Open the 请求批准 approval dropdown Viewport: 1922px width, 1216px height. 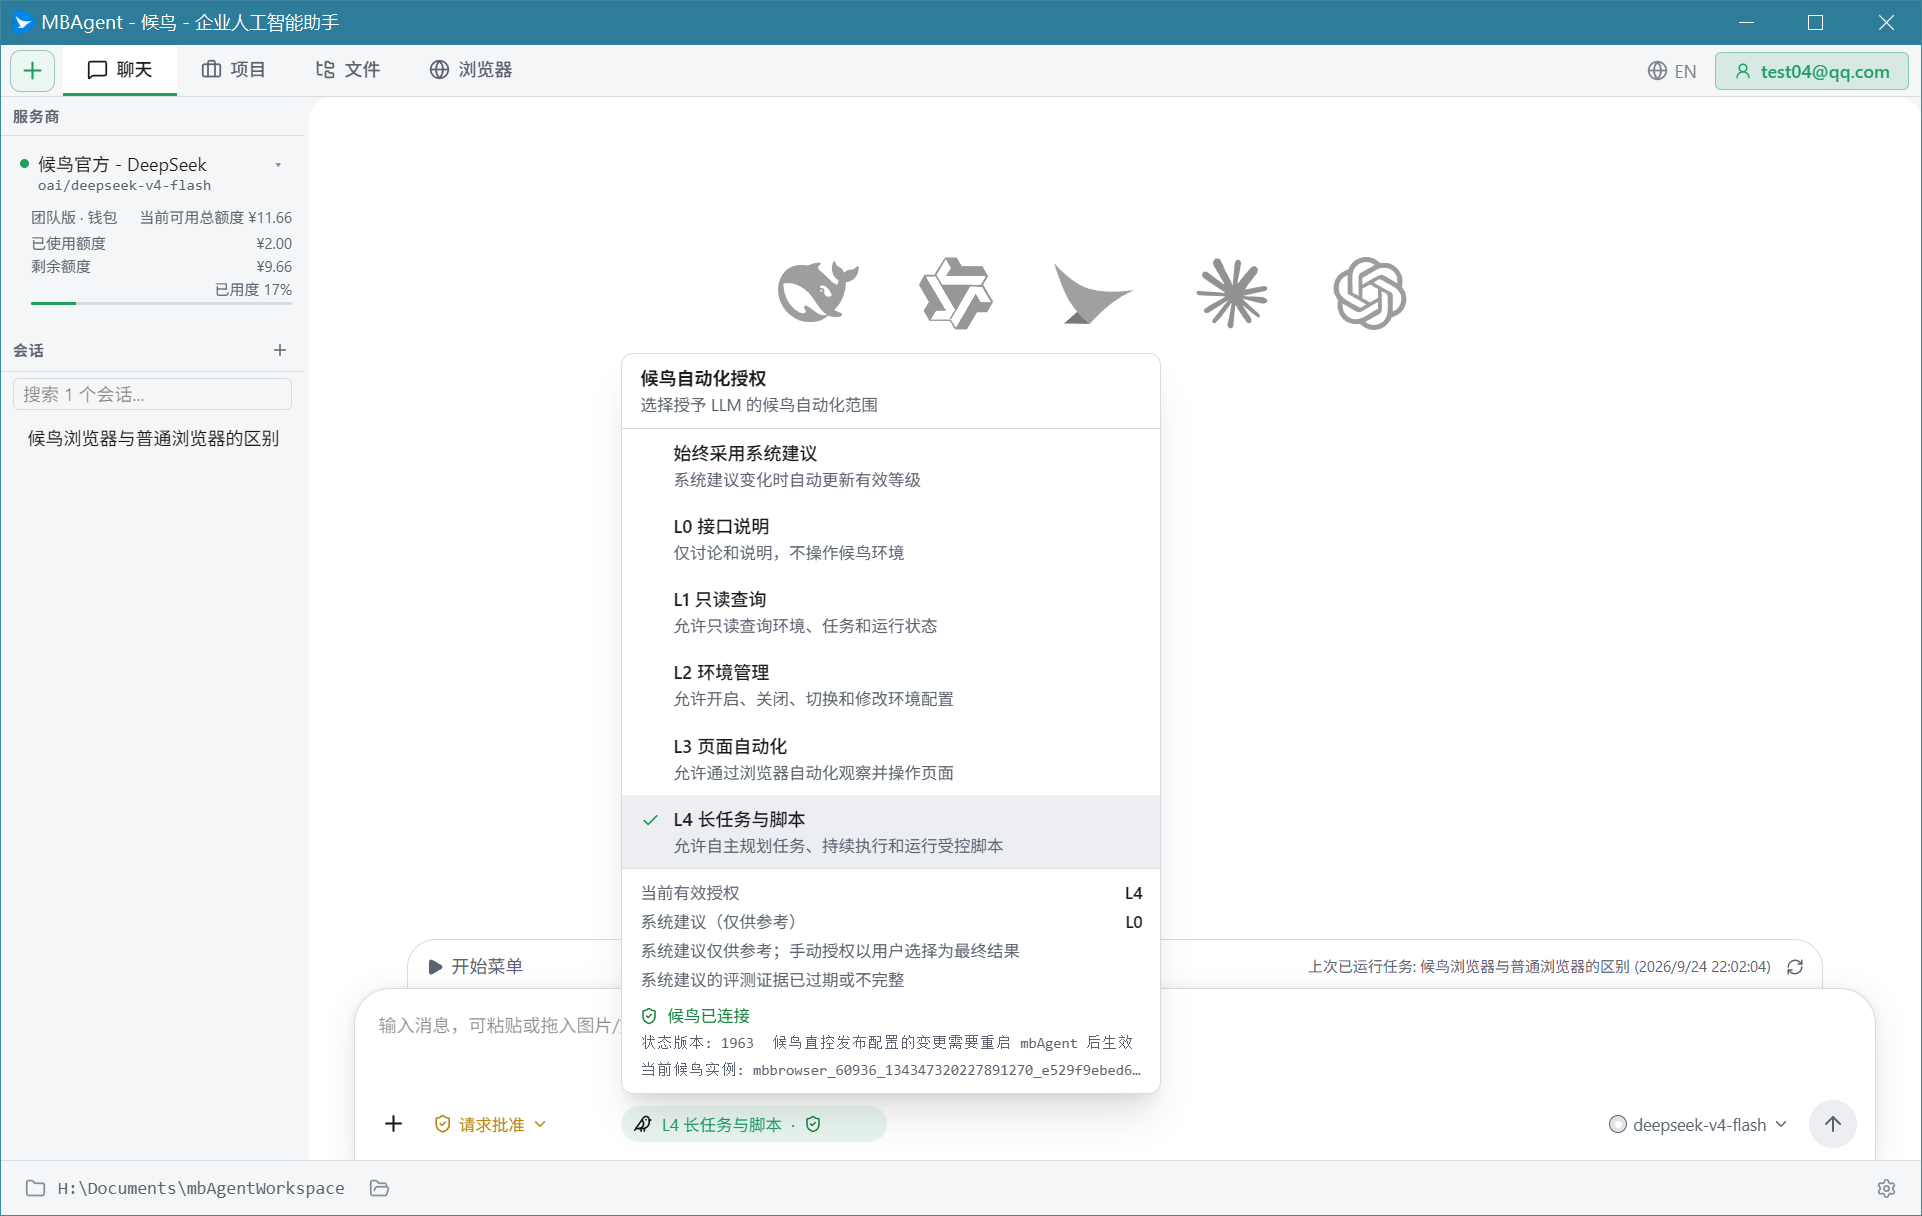(490, 1124)
